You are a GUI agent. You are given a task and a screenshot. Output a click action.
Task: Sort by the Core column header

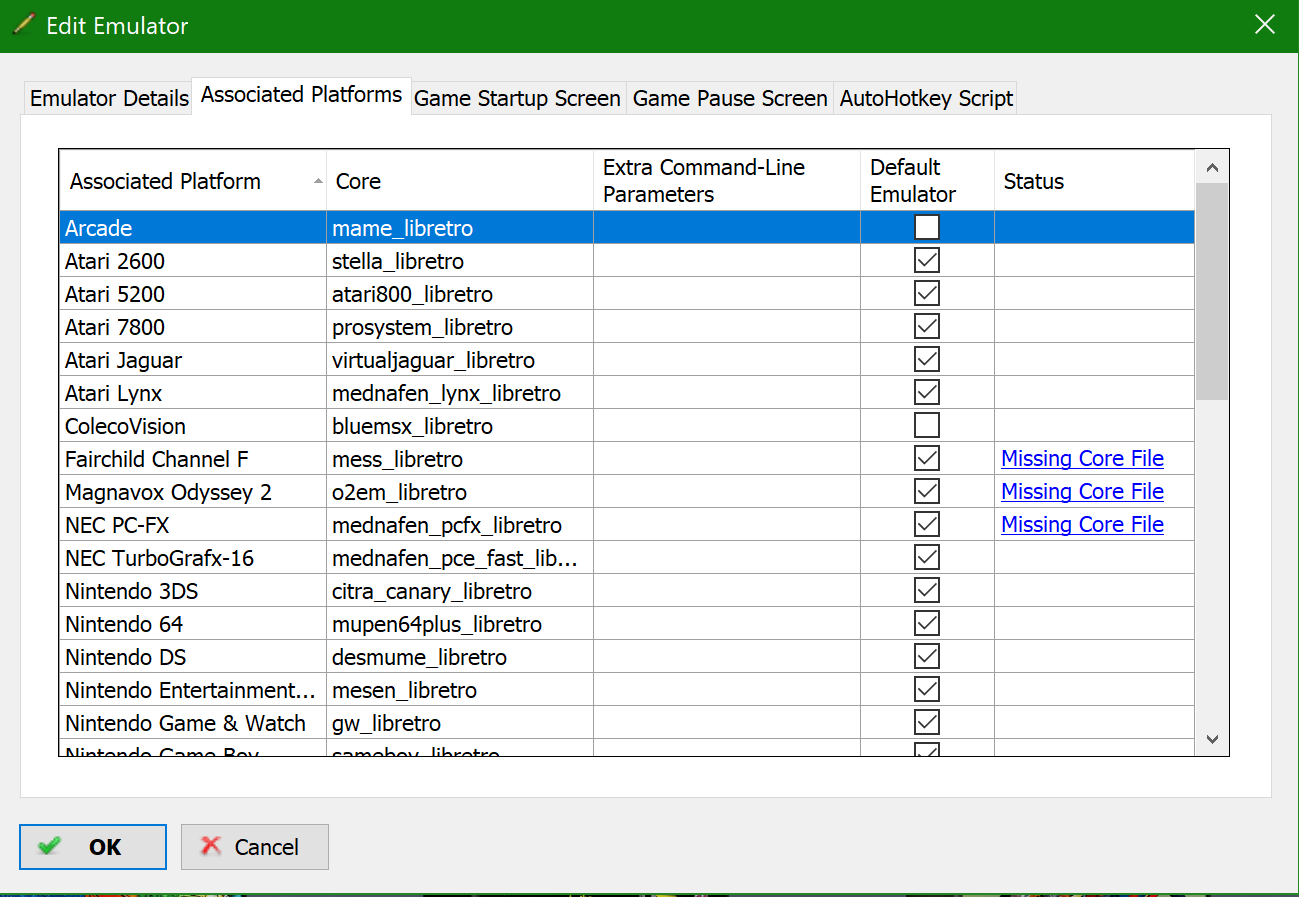pyautogui.click(x=460, y=181)
